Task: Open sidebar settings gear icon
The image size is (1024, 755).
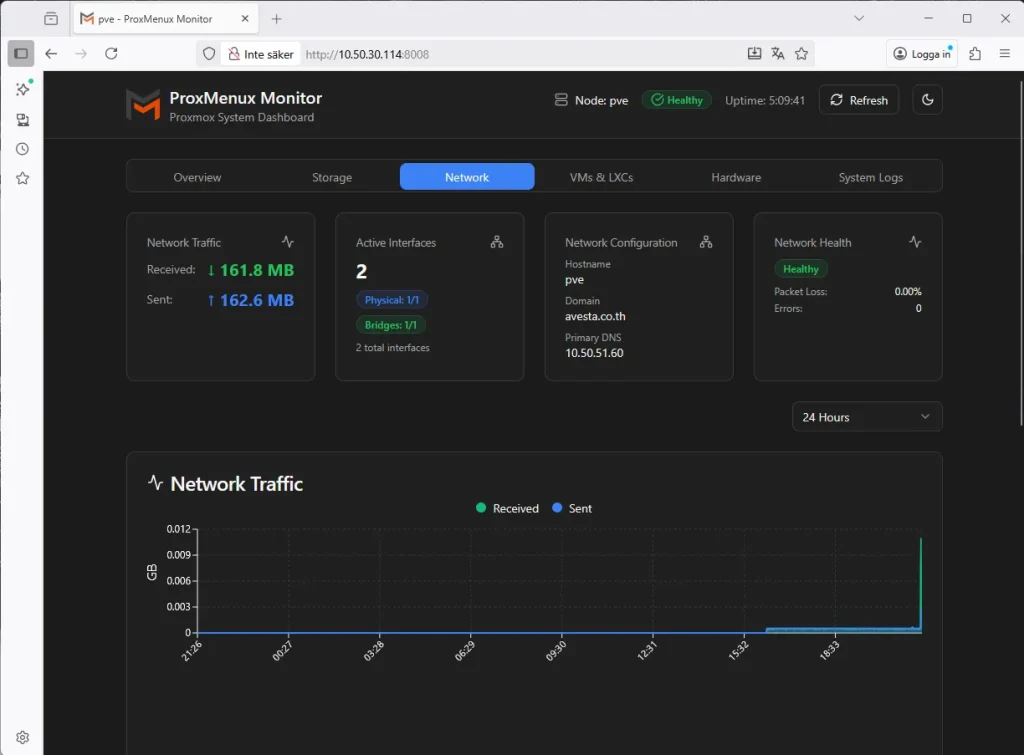Action: click(x=22, y=737)
